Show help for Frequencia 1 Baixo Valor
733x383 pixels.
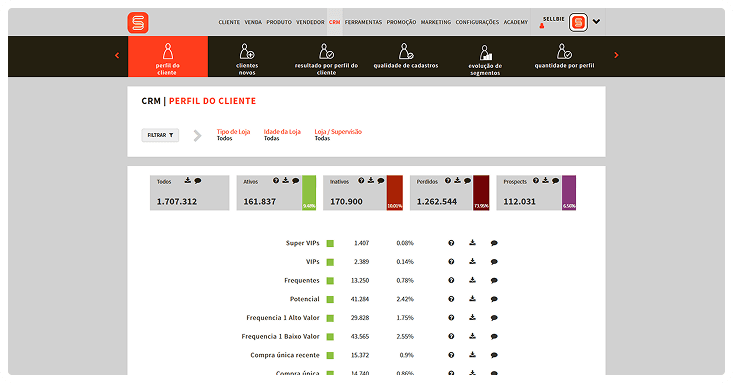coord(451,337)
